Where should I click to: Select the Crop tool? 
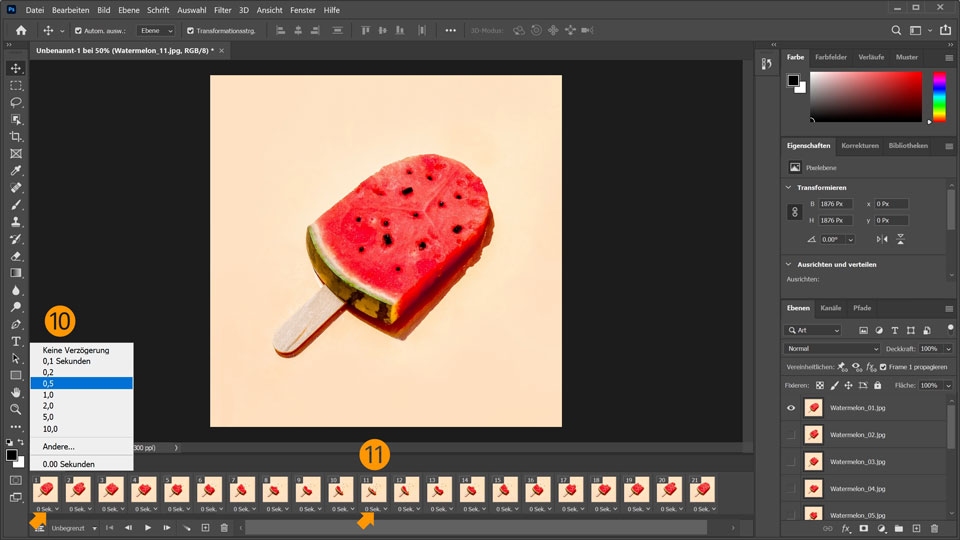16,137
